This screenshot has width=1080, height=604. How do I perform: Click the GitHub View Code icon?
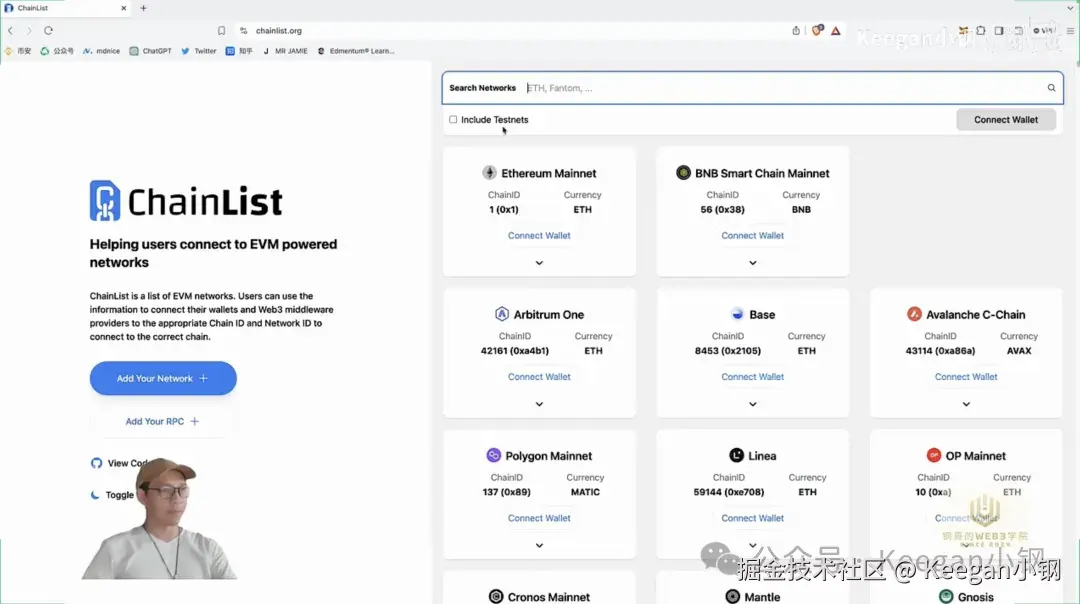pos(96,463)
